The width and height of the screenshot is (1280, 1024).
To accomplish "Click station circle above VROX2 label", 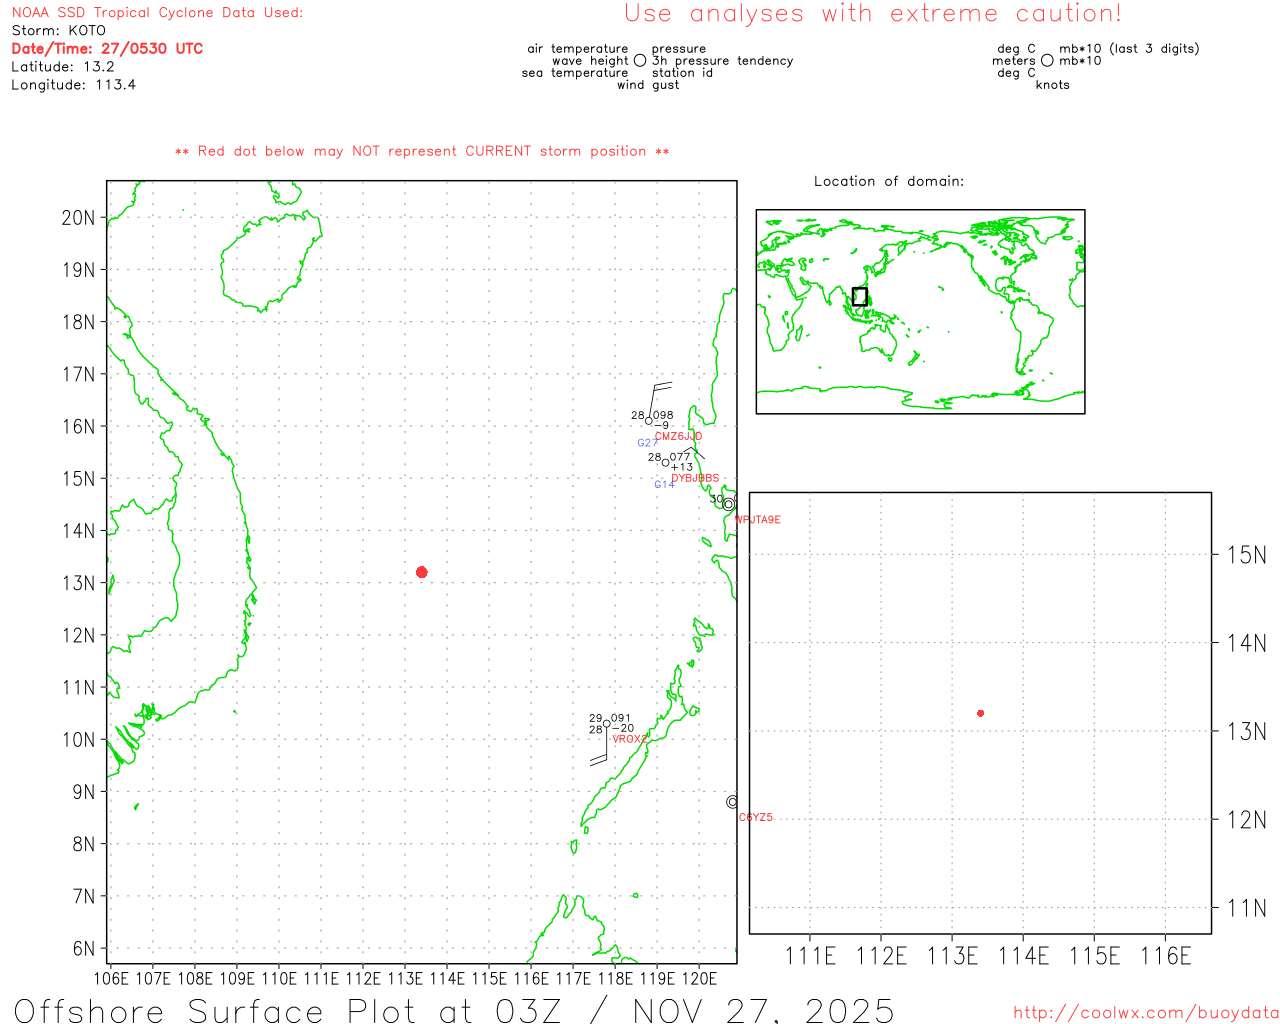I will 606,724.
